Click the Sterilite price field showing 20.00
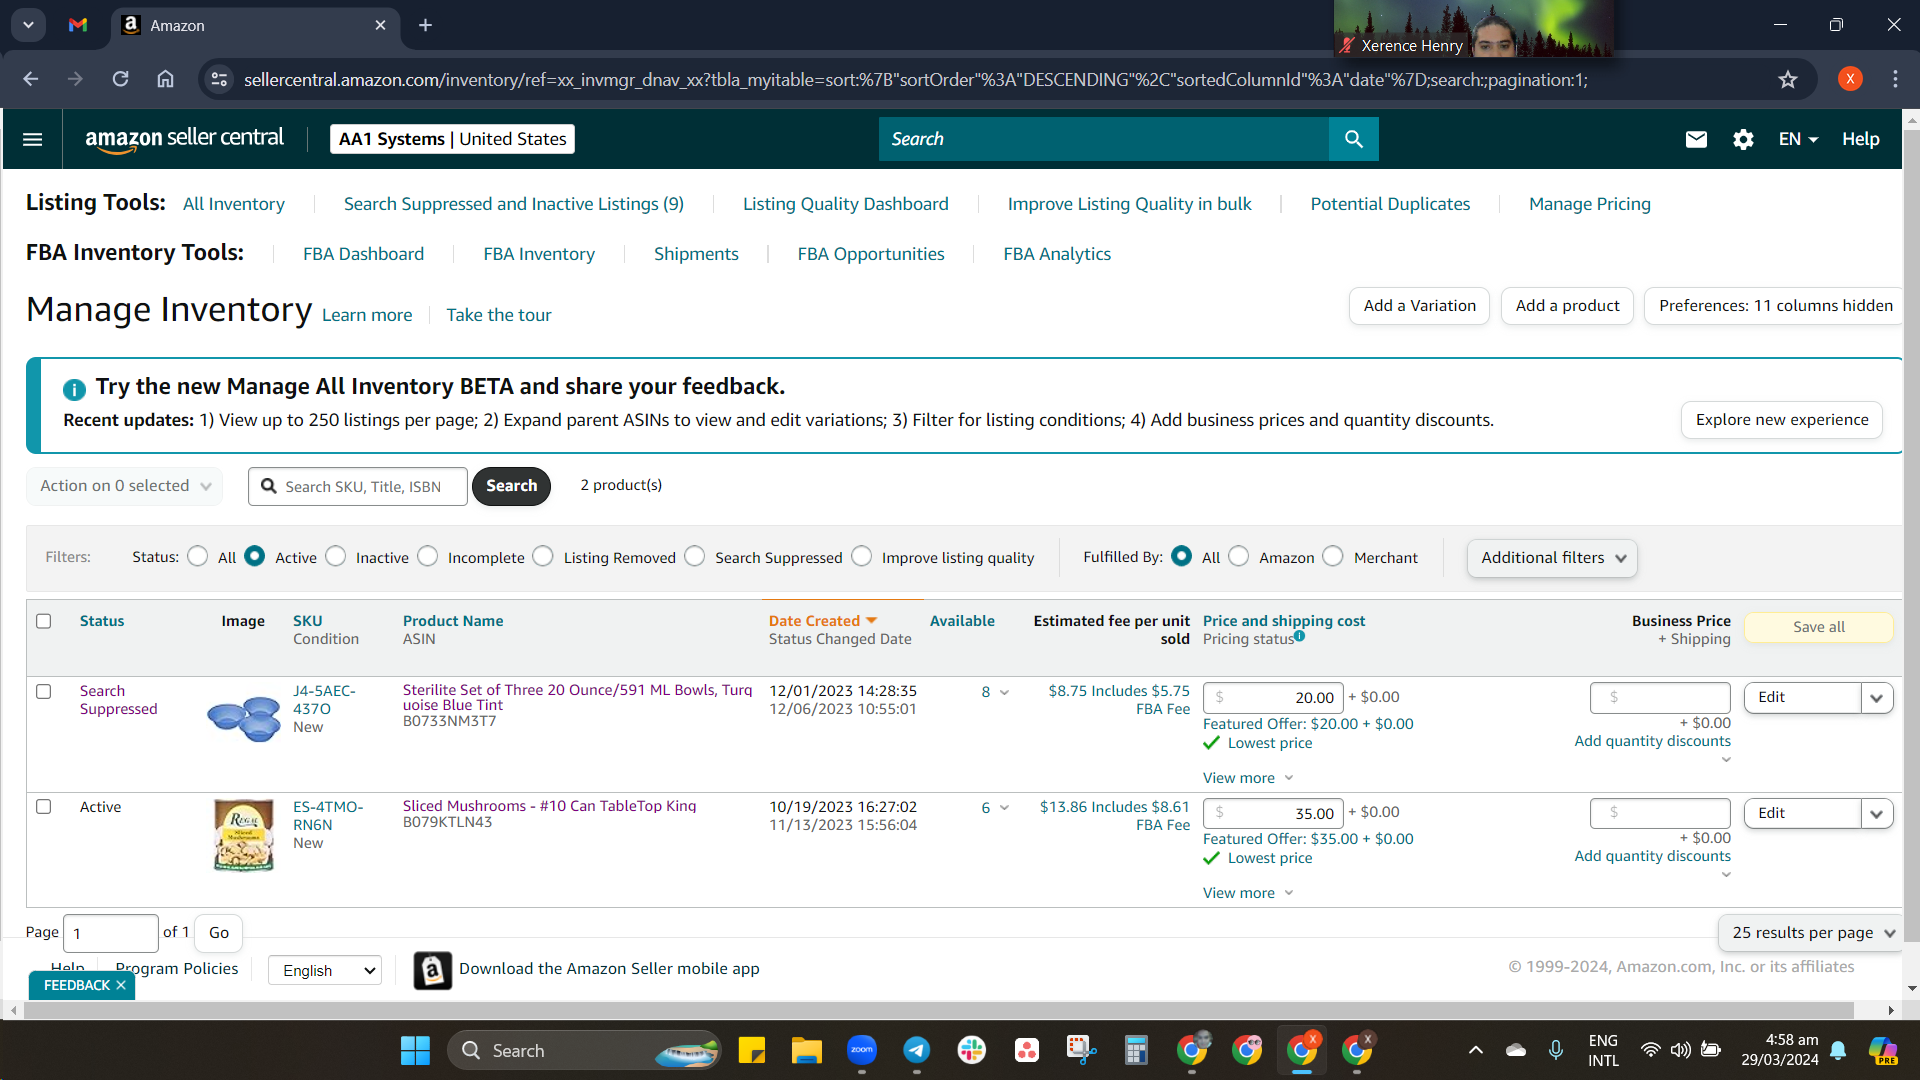The image size is (1920, 1080). [1273, 698]
